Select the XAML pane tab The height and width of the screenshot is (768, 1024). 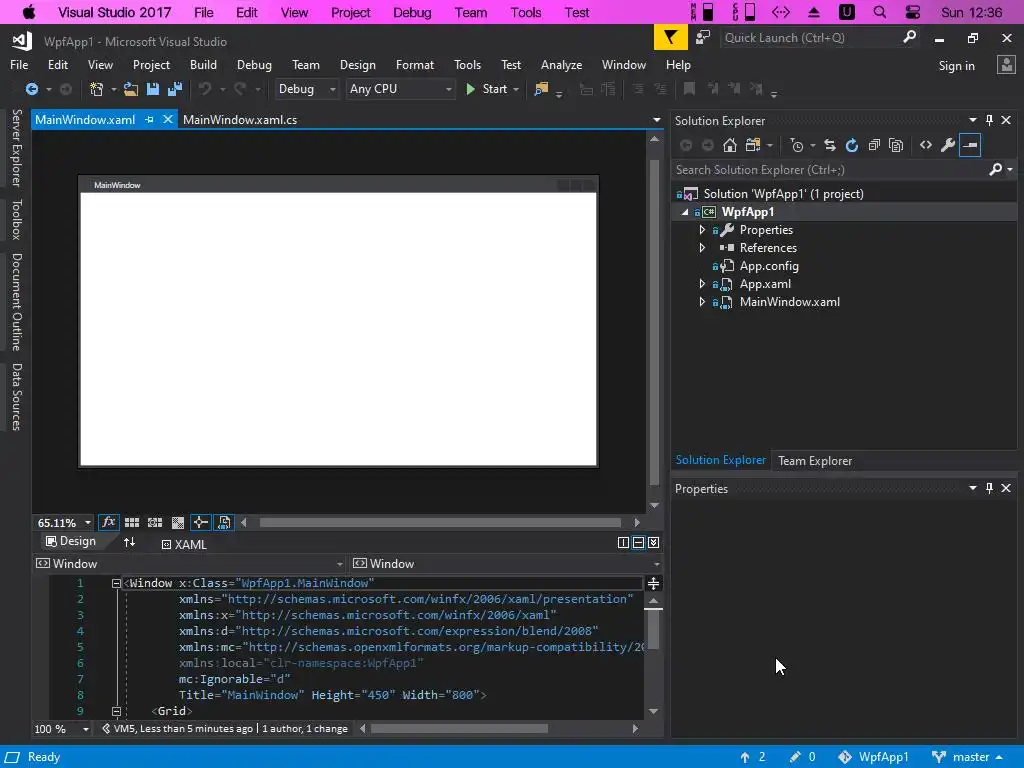click(184, 544)
